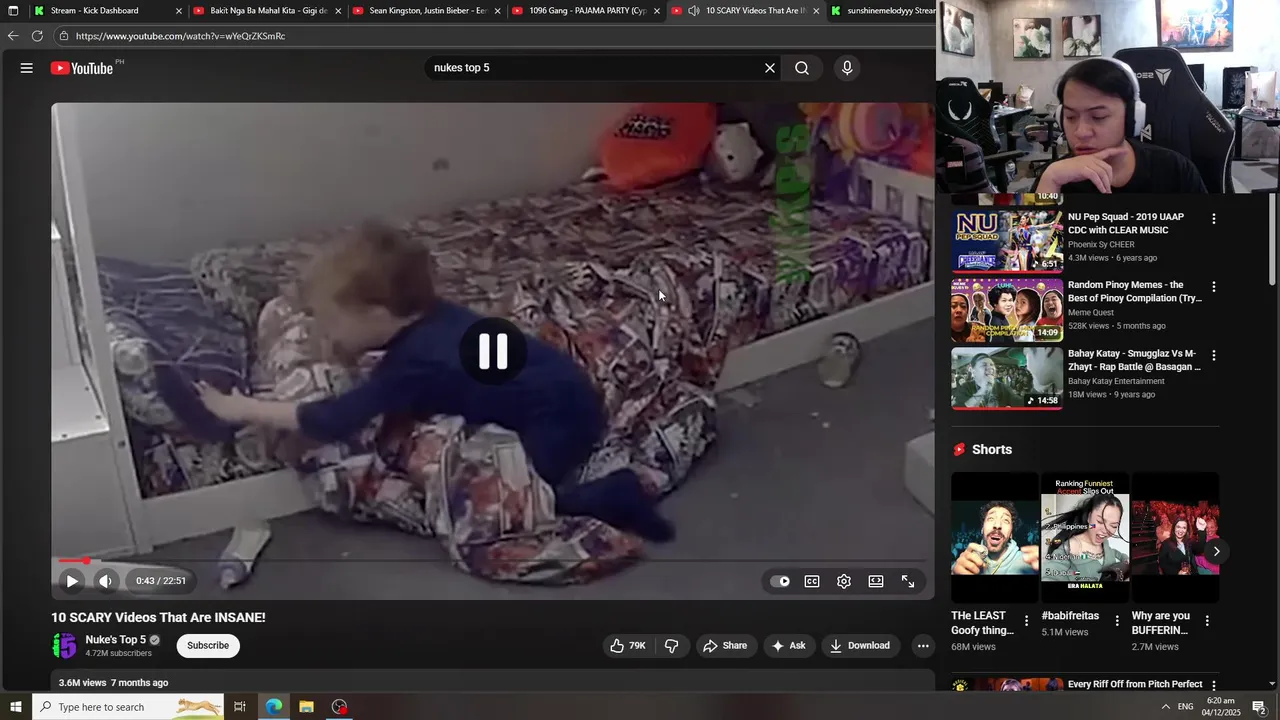This screenshot has width=1280, height=720.
Task: Seek on the red video progress bar
Action: pos(493,560)
